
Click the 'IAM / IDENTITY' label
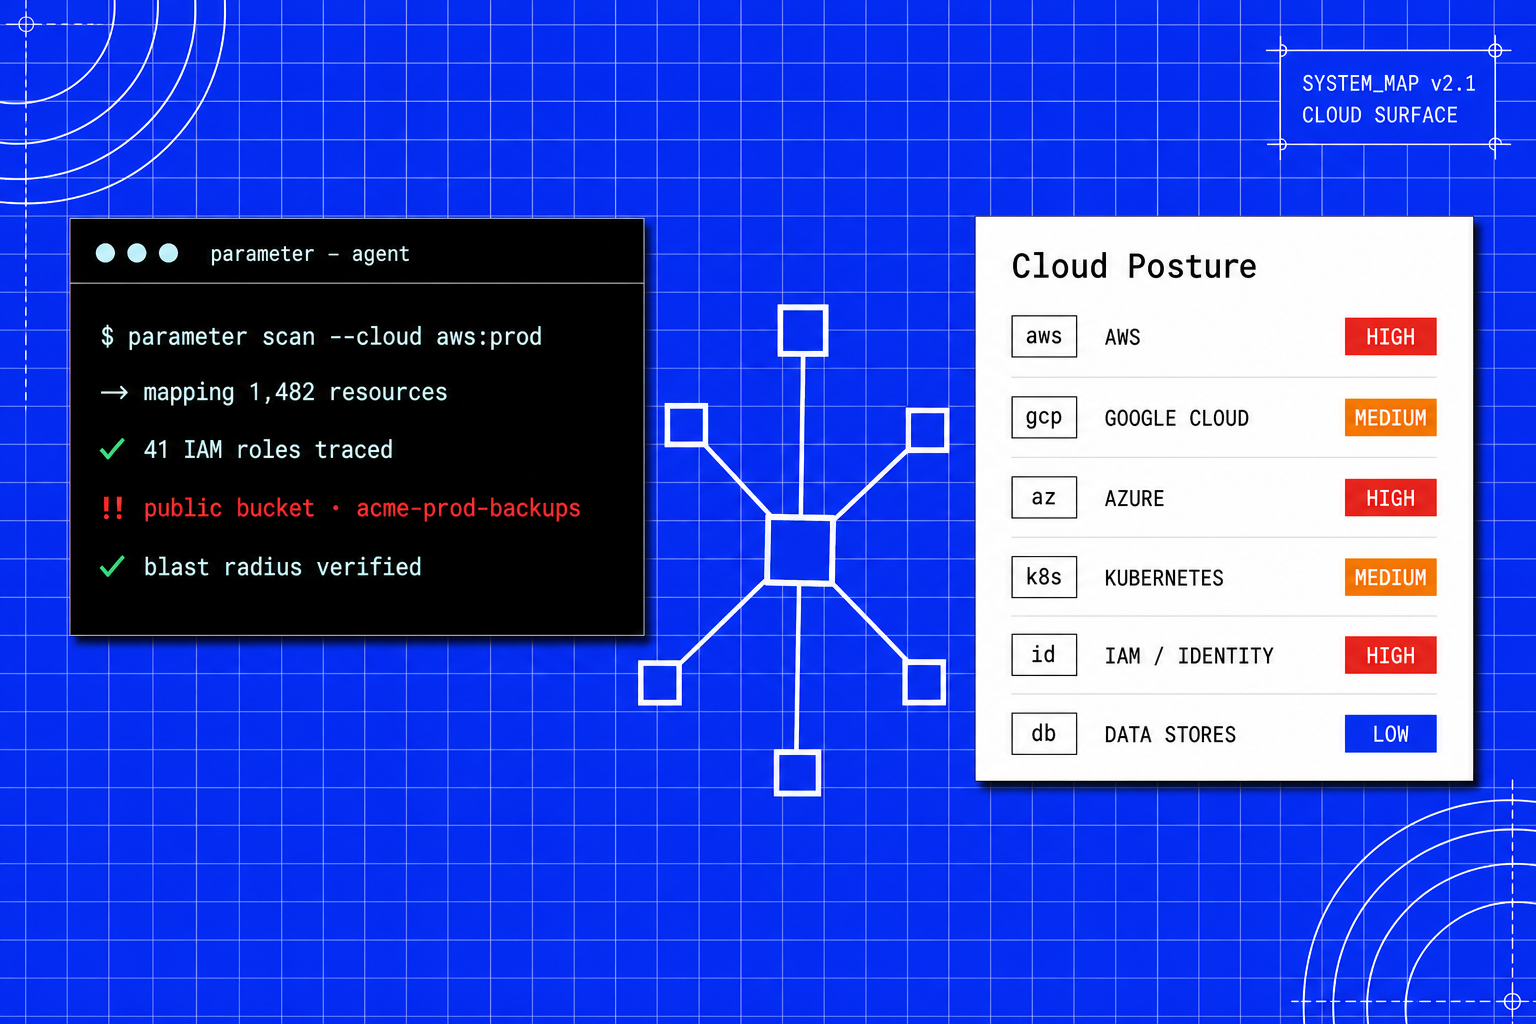tap(1189, 656)
